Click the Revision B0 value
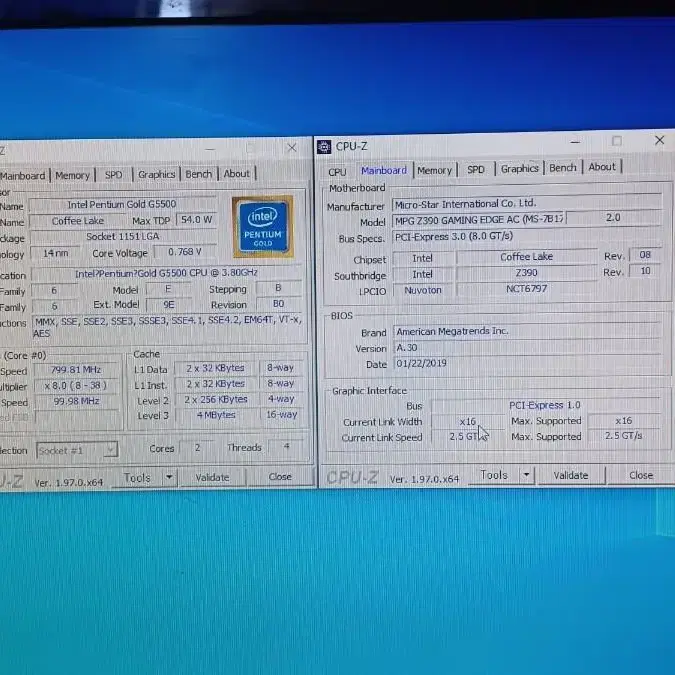Viewport: 675px width, 675px height. [279, 304]
